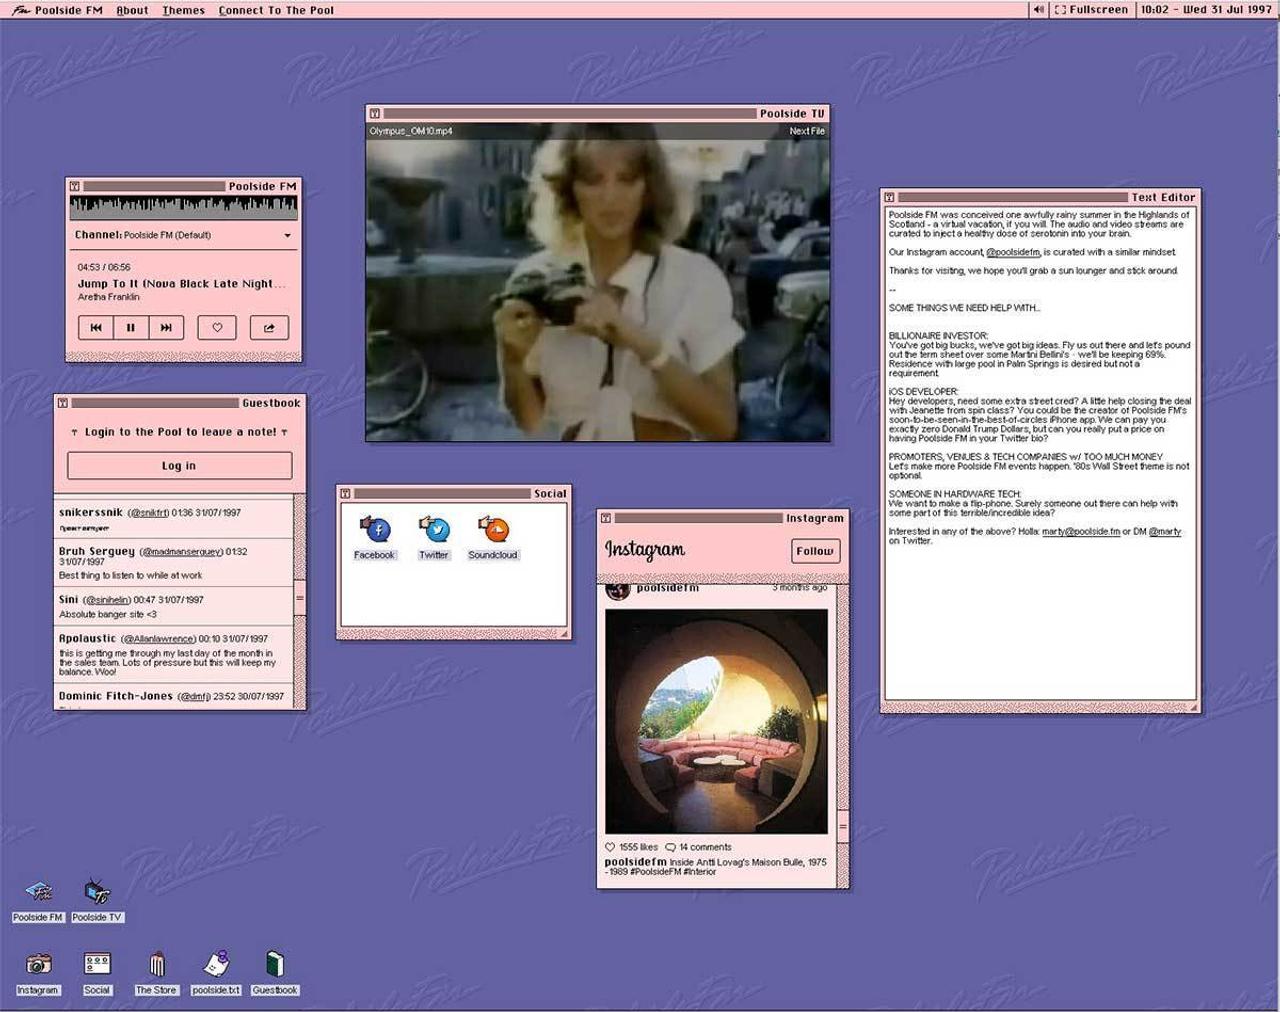The width and height of the screenshot is (1280, 1012).
Task: Click the audio waveform in Poolside FM
Action: (x=183, y=207)
